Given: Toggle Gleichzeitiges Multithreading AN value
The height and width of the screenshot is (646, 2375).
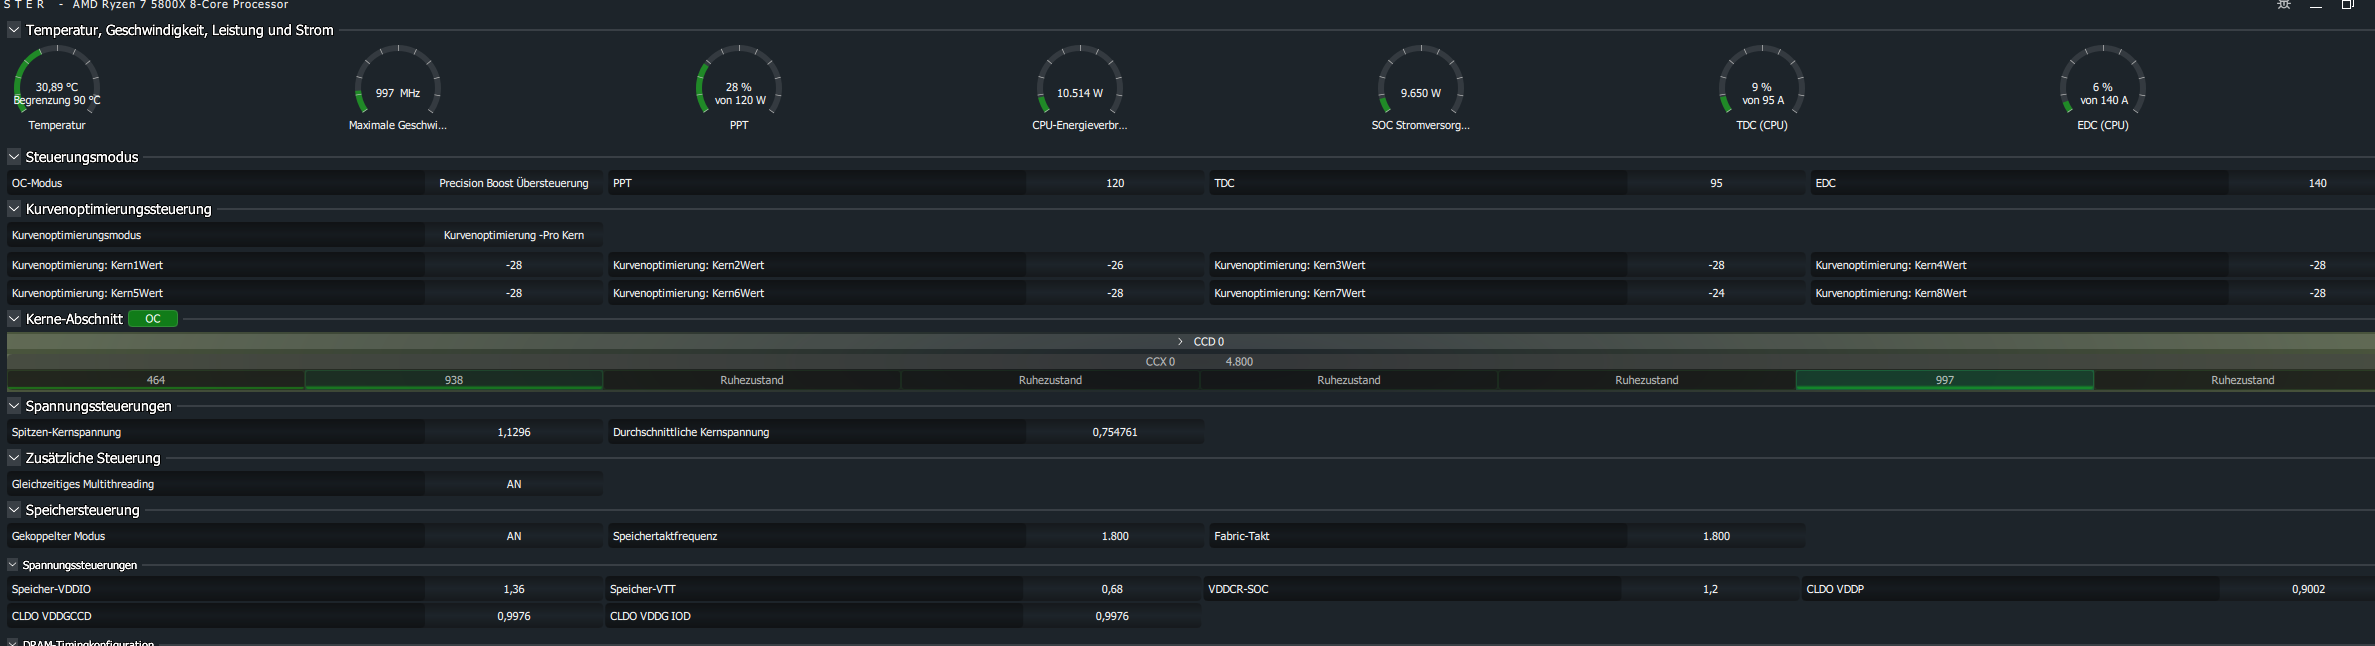Looking at the screenshot, I should 514,484.
